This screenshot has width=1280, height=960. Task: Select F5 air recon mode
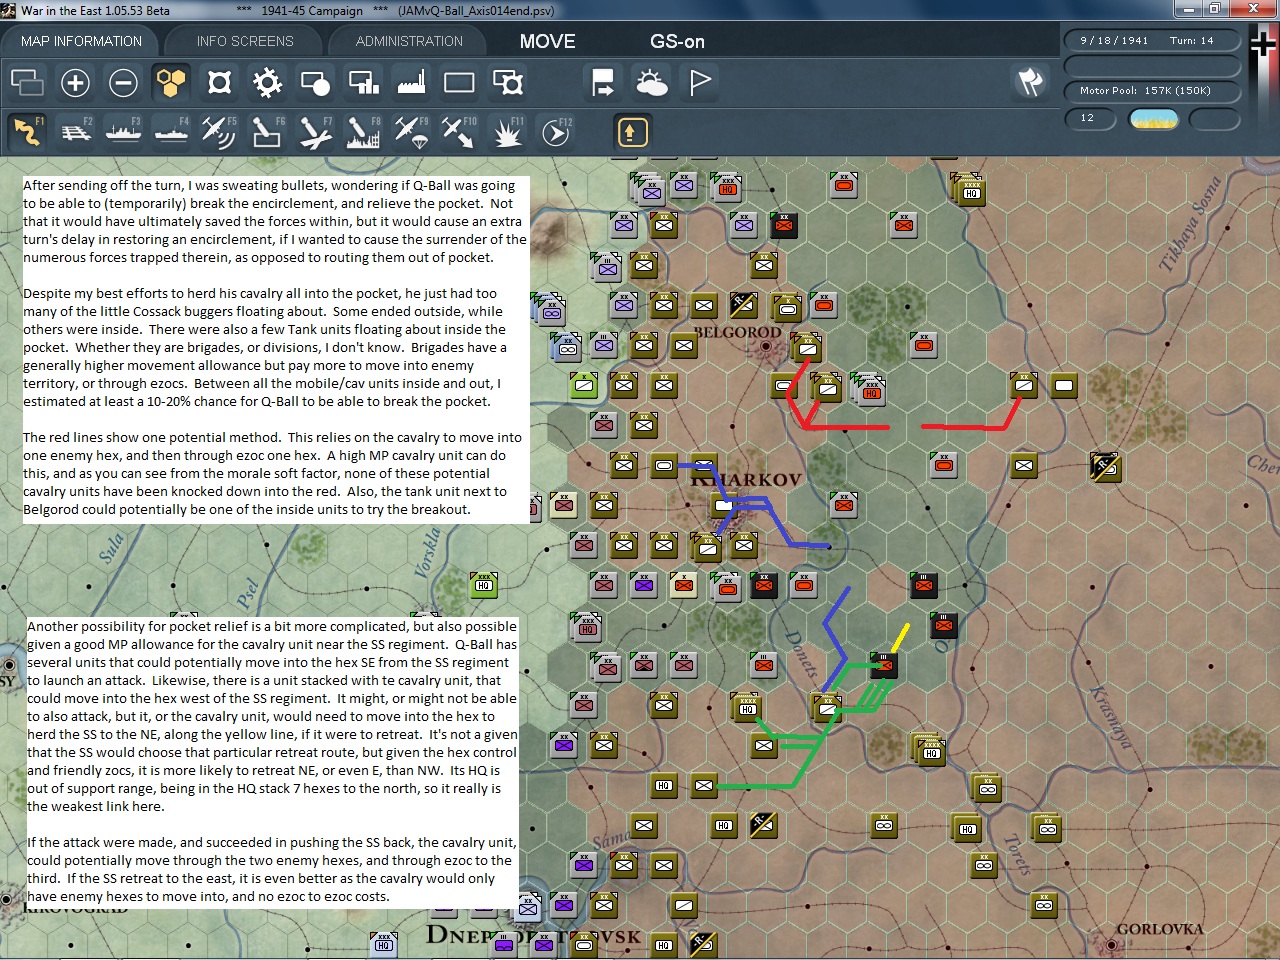(219, 131)
